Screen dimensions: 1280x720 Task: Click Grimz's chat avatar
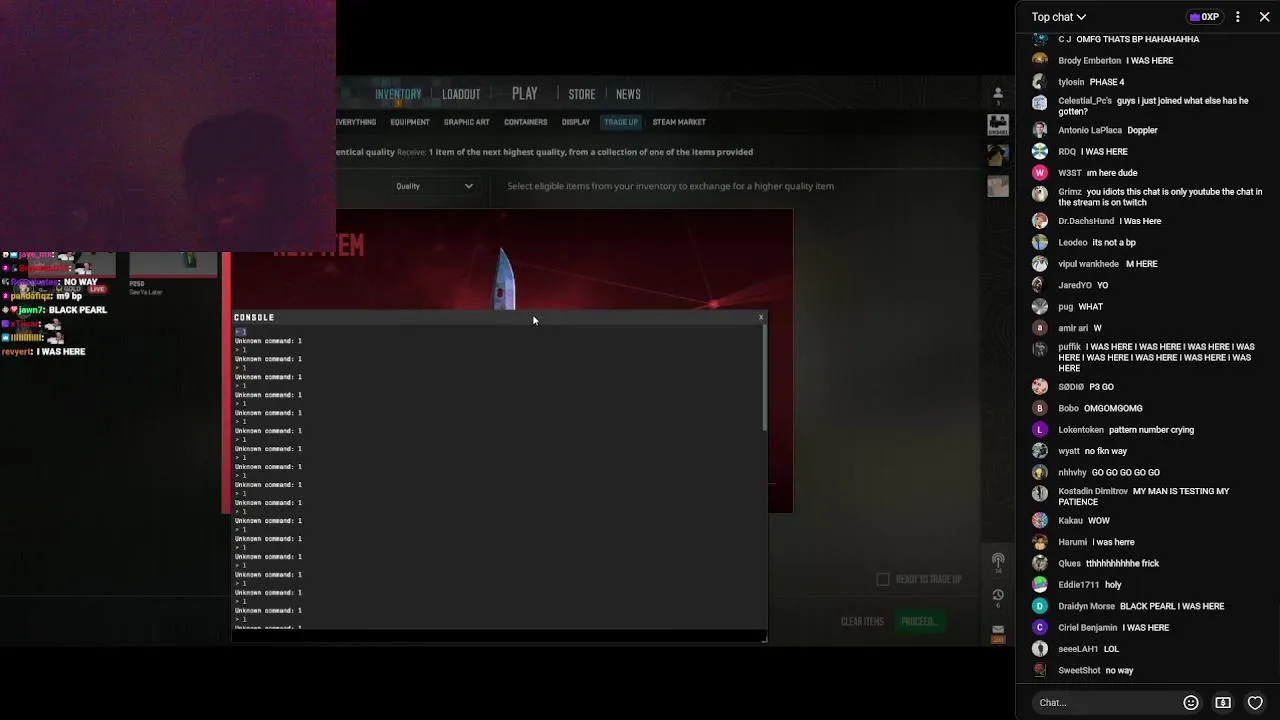[x=1040, y=194]
